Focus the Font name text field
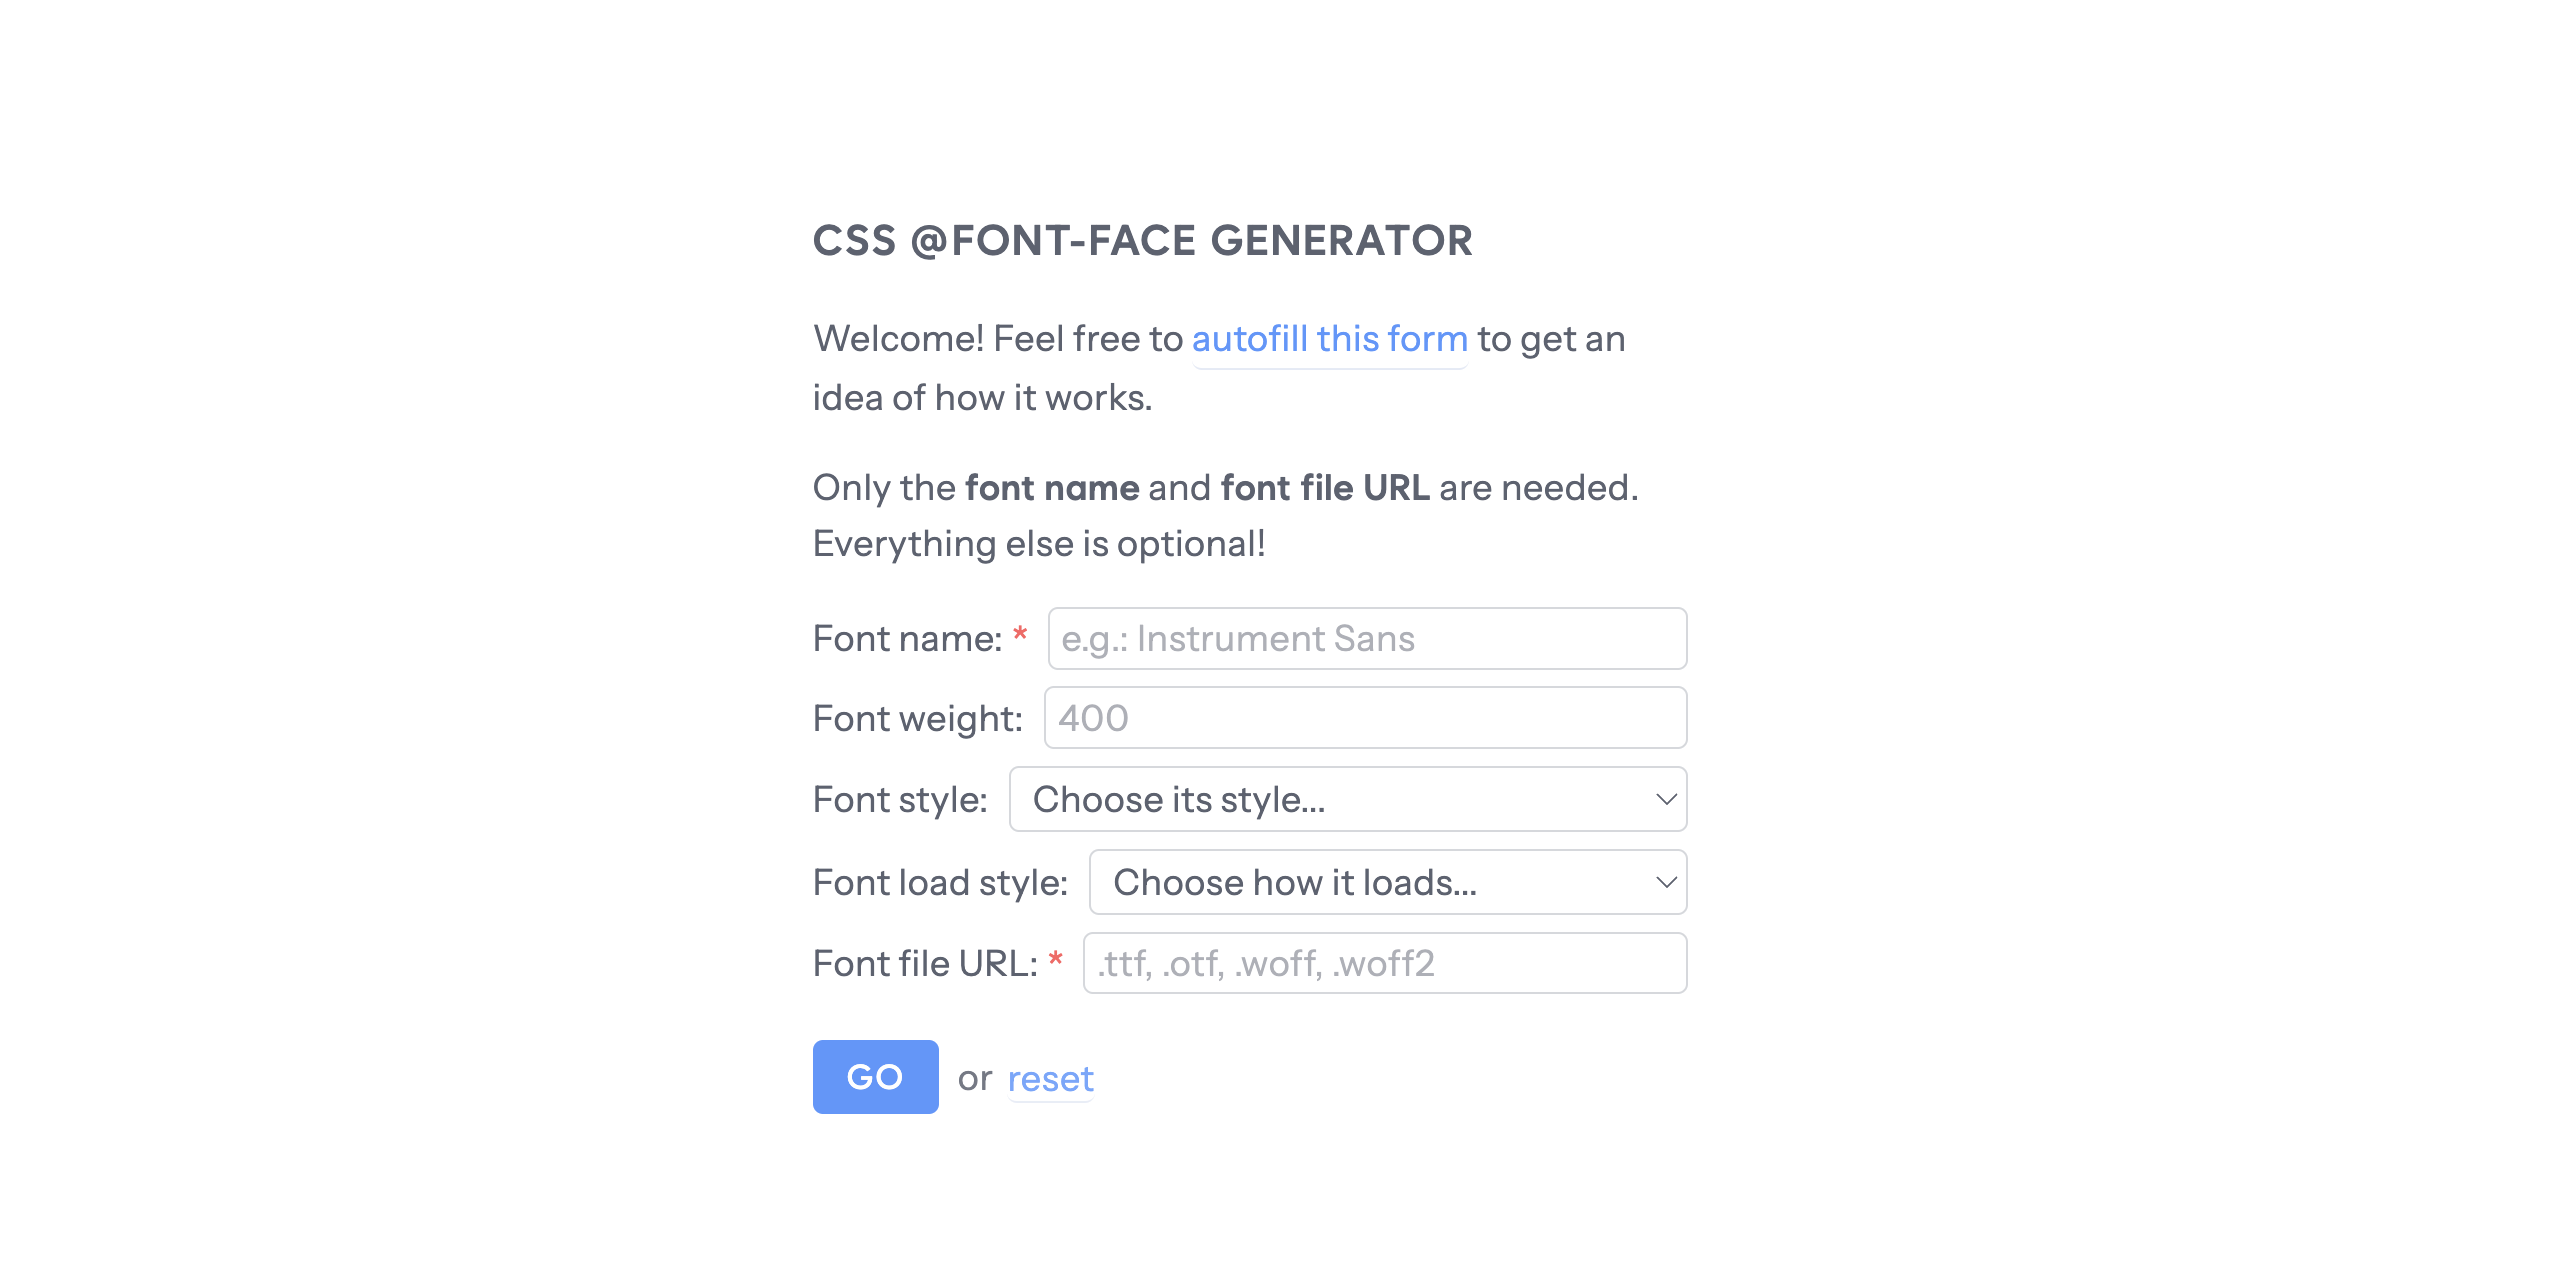 [x=1366, y=639]
